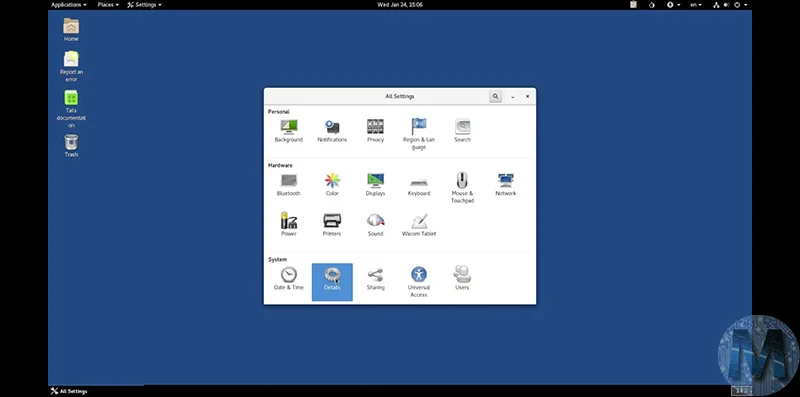Click the volume icon in the top bar
800x397 pixels.
tap(727, 5)
